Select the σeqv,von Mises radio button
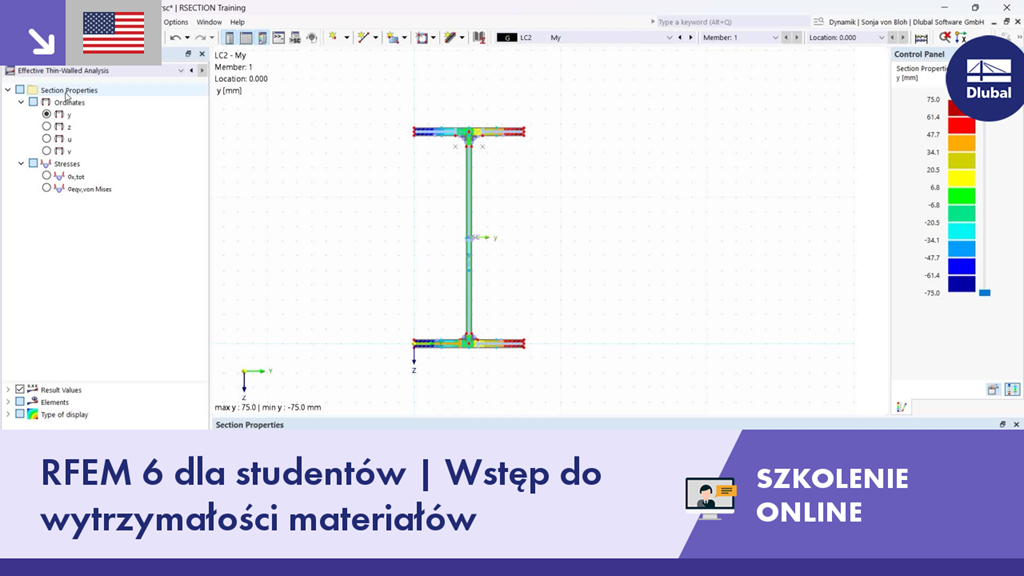1024x576 pixels. 46,188
